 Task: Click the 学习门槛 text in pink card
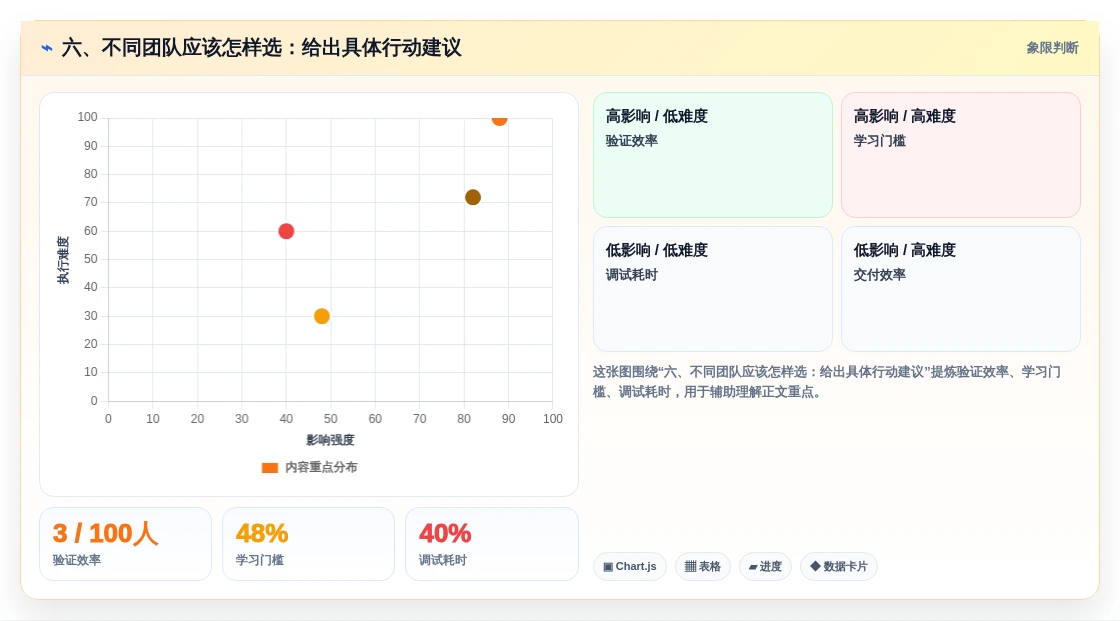tap(879, 141)
